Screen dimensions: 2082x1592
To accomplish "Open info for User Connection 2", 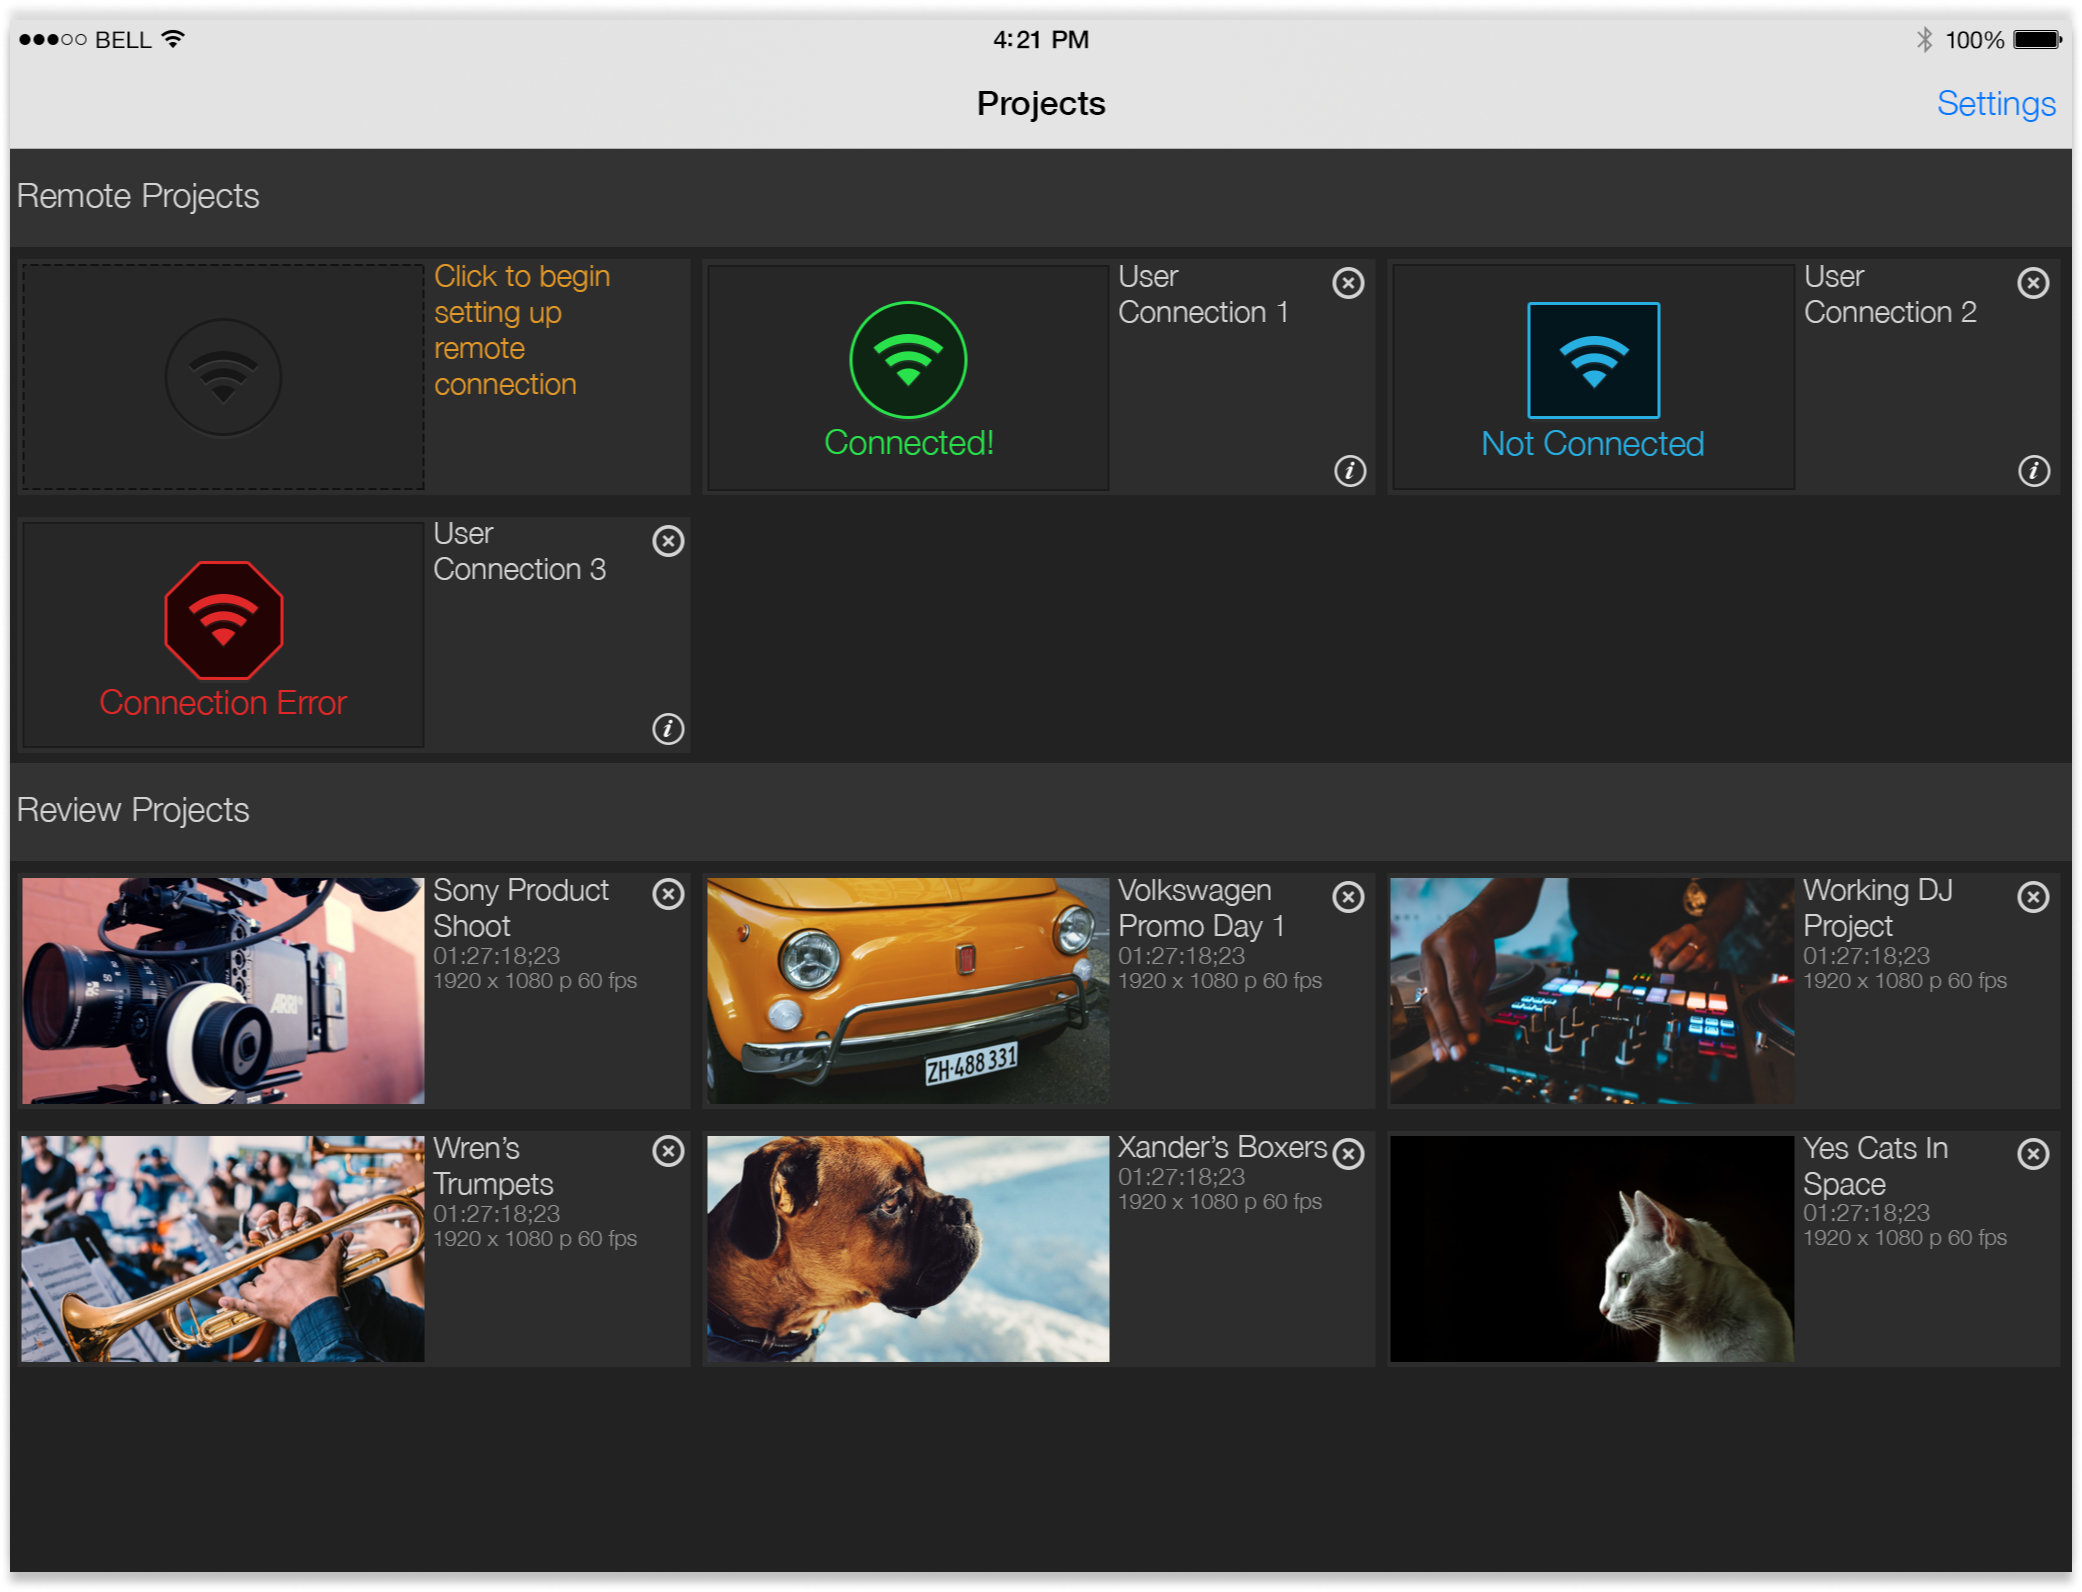I will [2033, 471].
